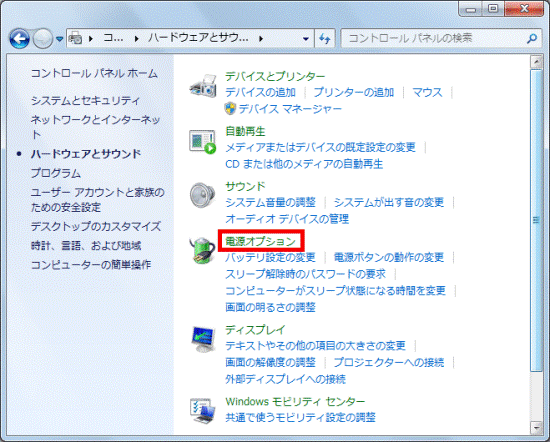Click the magnifier search icon
550x442 pixels.
click(x=532, y=38)
